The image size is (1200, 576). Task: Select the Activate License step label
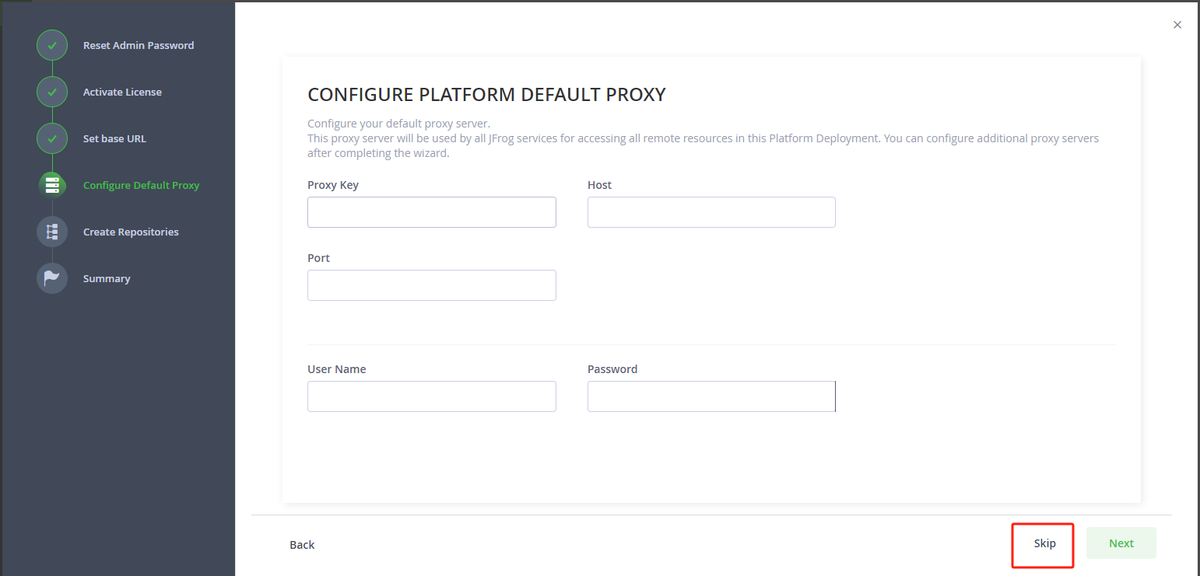(122, 92)
